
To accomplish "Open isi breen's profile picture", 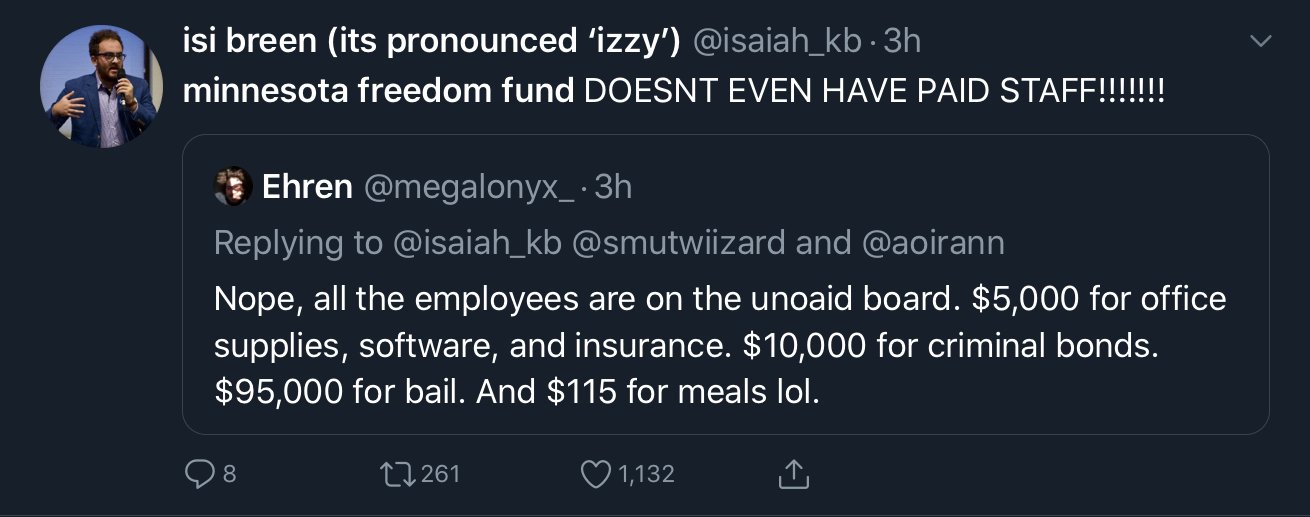I will point(101,87).
